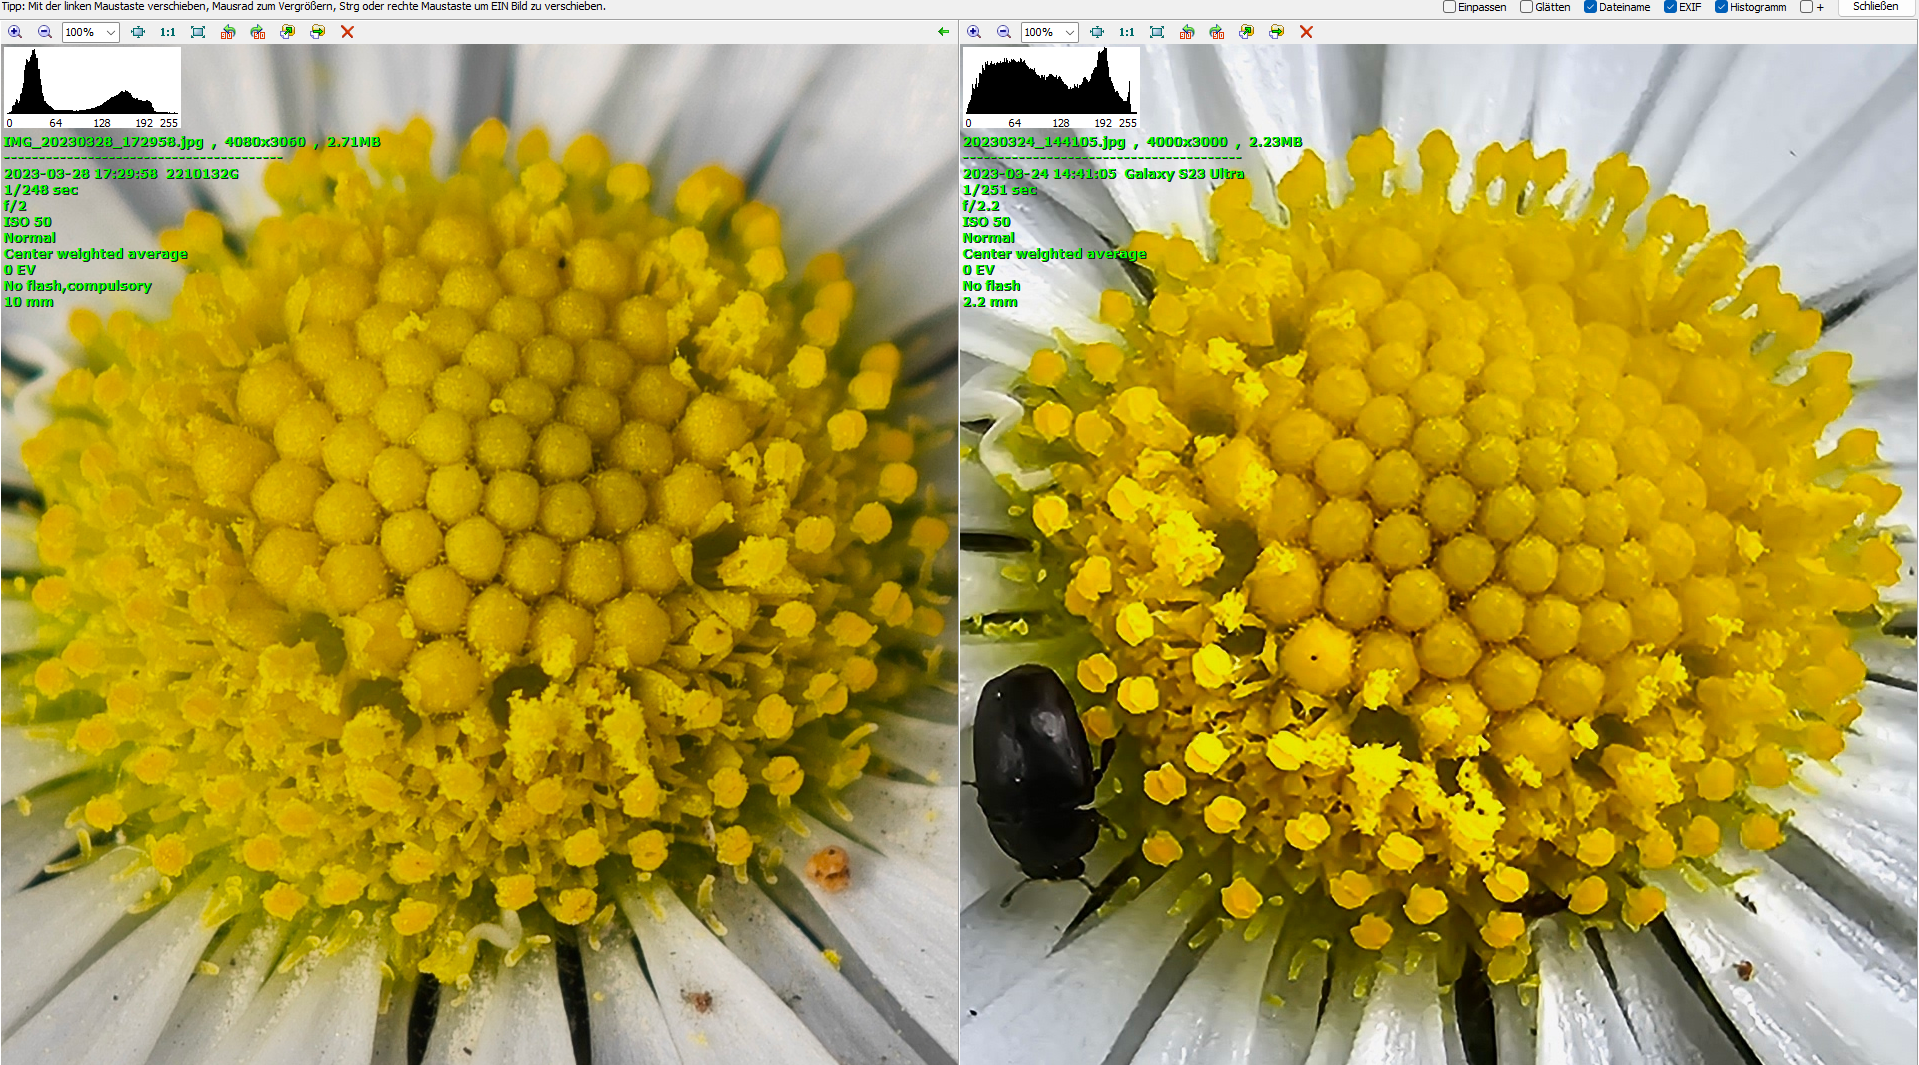Viewport: 1919px width, 1065px height.
Task: Enable the Glätten smoothing checkbox
Action: coord(1526,7)
